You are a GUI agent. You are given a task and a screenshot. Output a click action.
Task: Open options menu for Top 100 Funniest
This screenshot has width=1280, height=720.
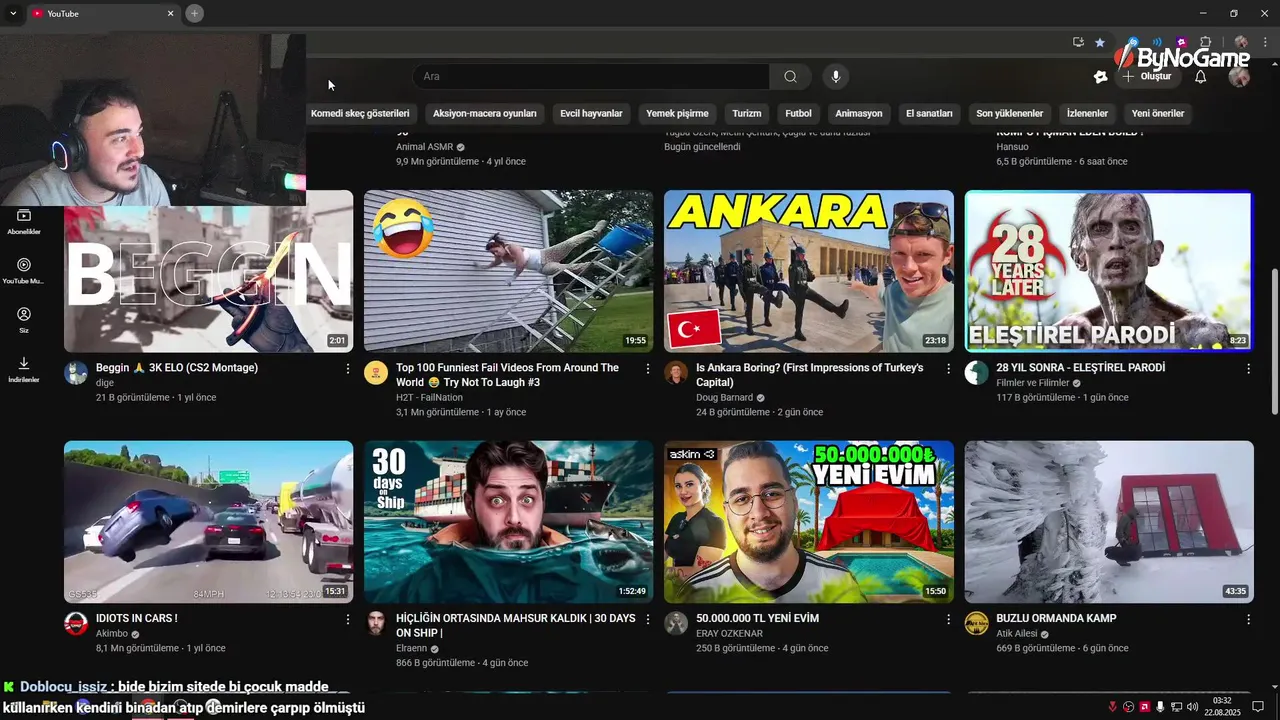tap(648, 369)
